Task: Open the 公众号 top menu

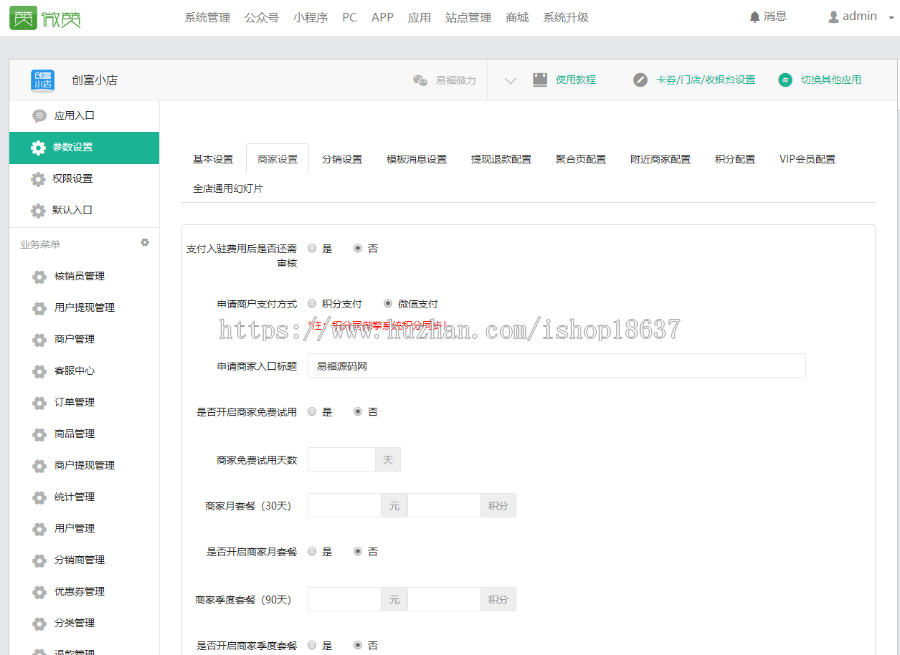Action: click(262, 18)
